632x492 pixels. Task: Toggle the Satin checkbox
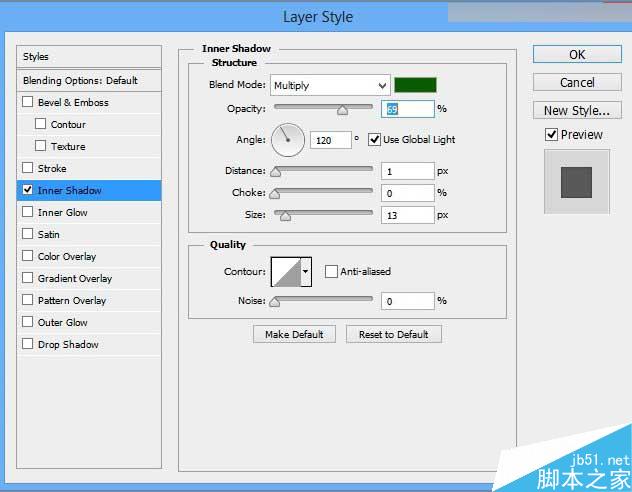27,234
